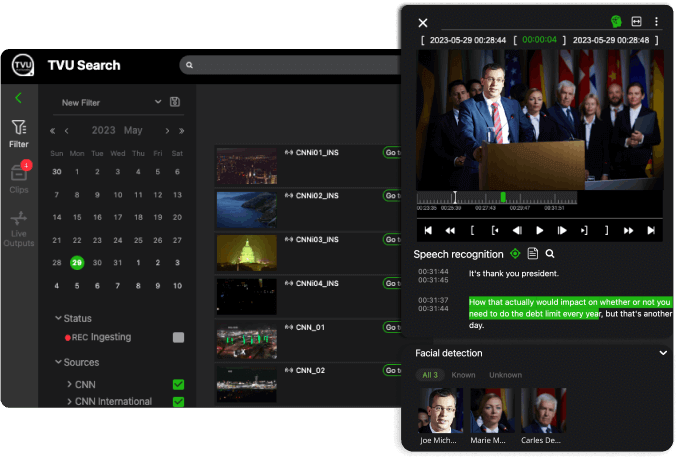Viewport: 679px width, 460px height.
Task: Expand the CNN International source tree
Action: 69,402
